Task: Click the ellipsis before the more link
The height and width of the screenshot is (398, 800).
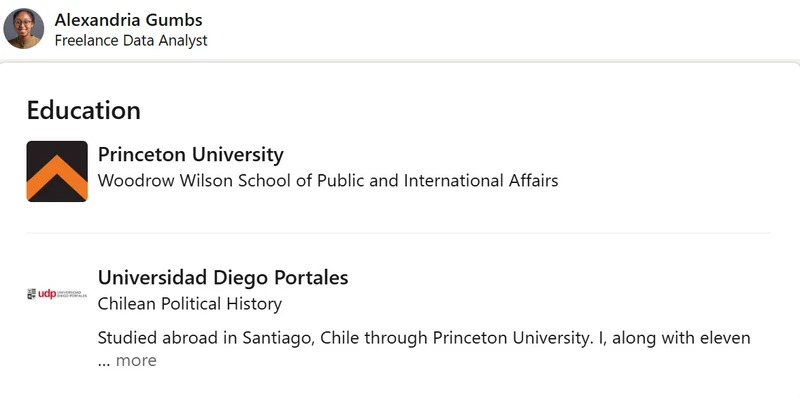Action: tap(104, 363)
